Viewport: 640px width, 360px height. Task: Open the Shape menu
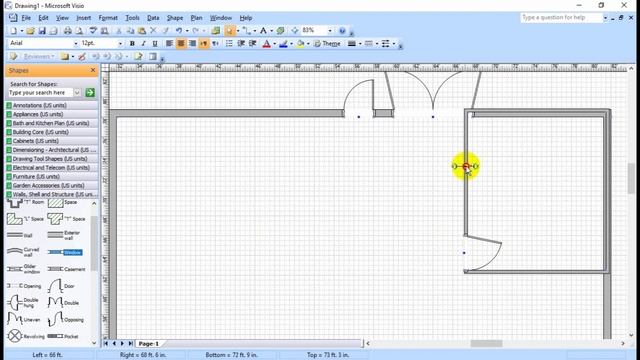[175, 18]
